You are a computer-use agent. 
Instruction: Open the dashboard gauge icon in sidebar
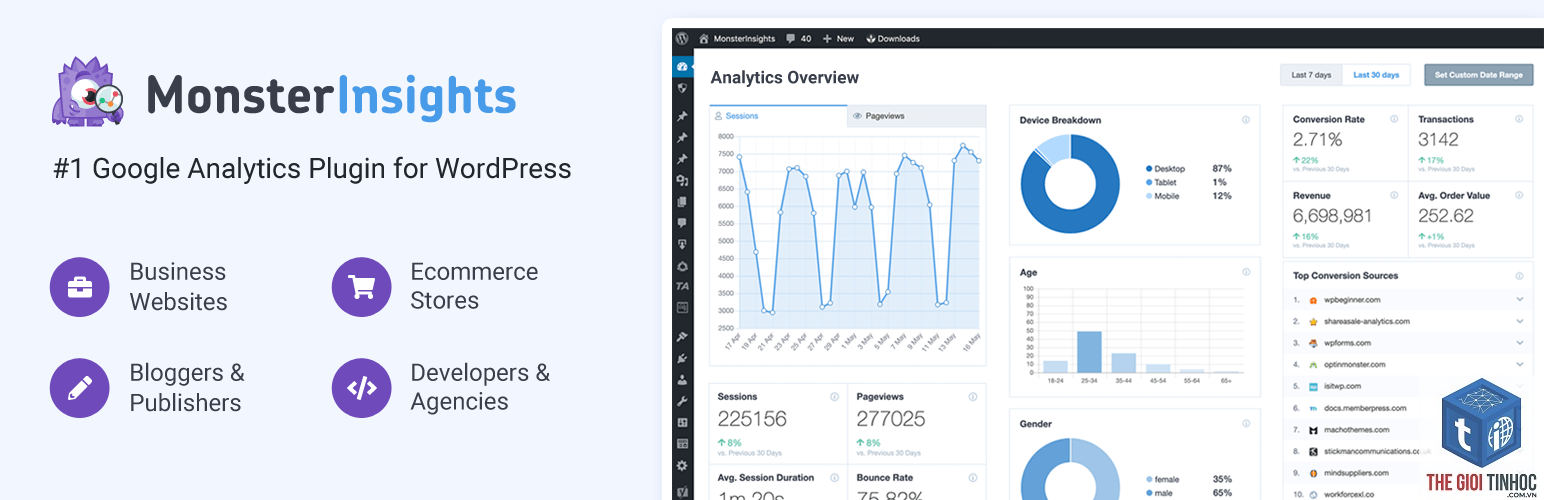point(682,67)
